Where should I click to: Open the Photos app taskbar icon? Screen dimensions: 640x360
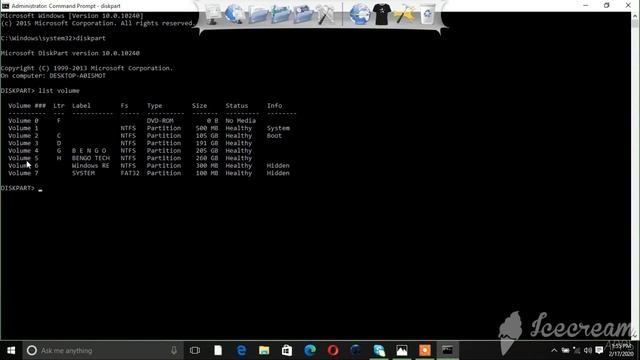point(402,350)
